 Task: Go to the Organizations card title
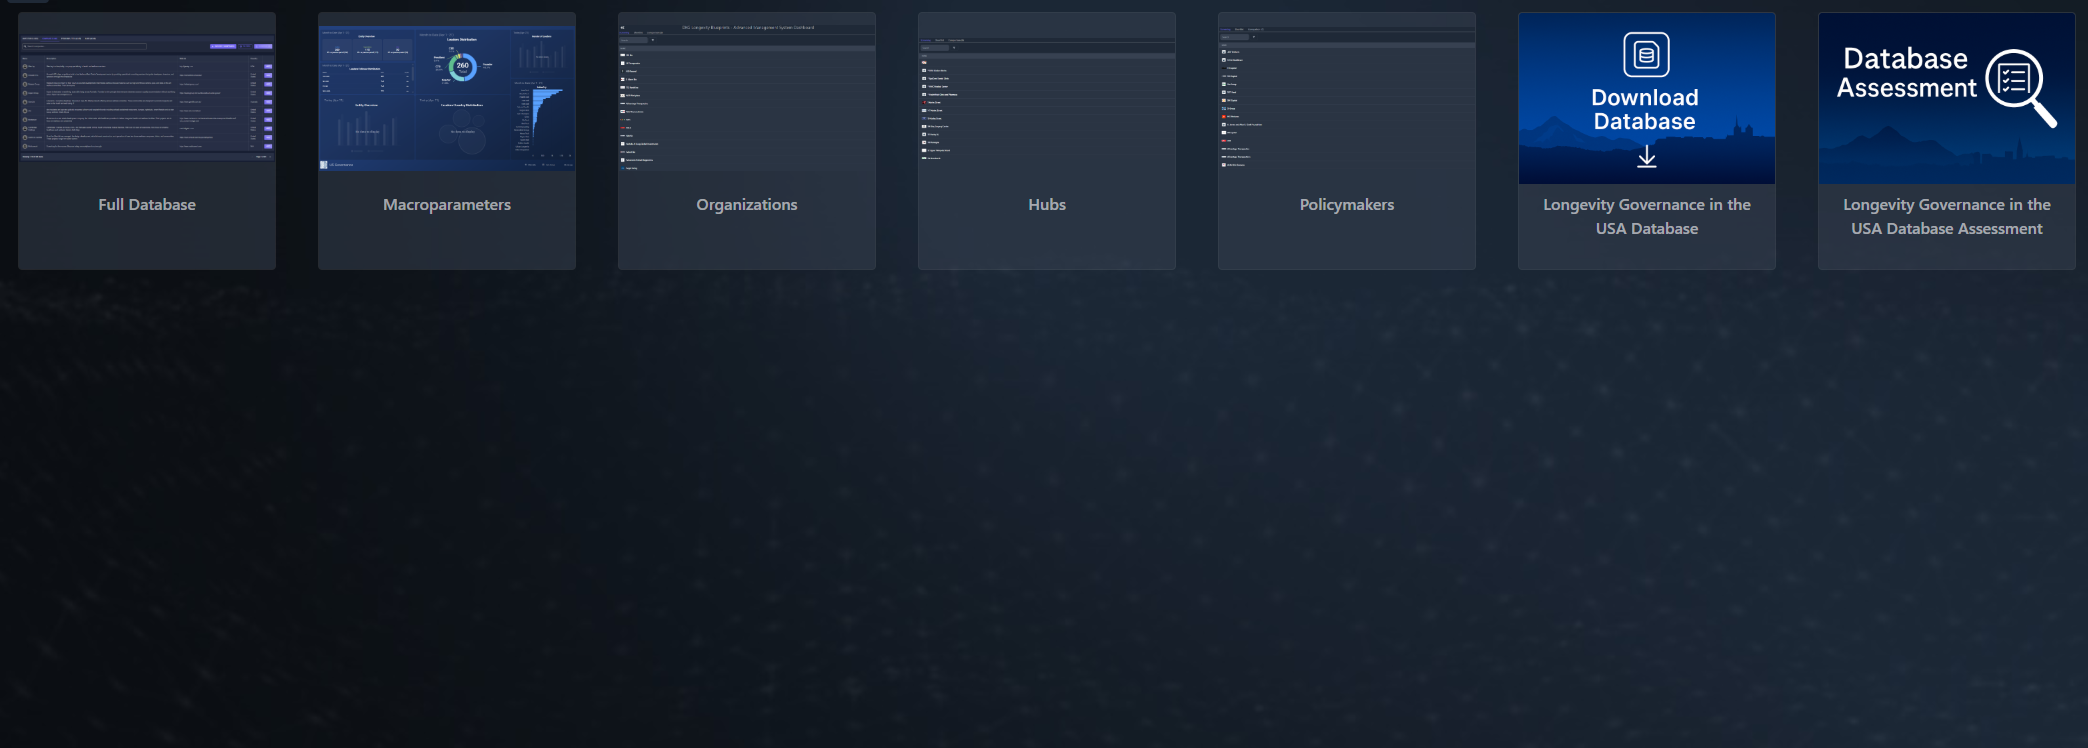point(747,205)
